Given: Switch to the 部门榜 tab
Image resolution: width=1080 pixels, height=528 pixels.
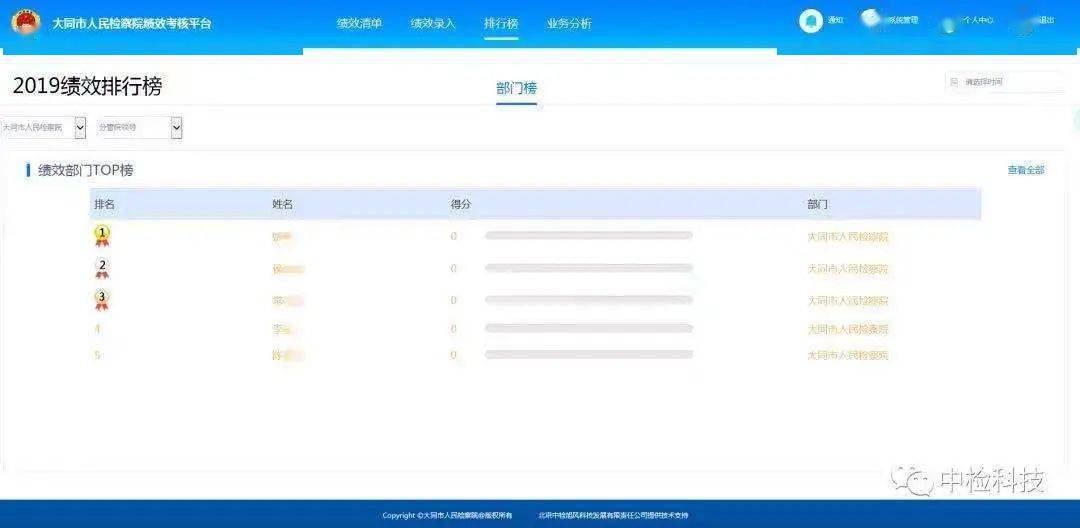Looking at the screenshot, I should [x=516, y=88].
